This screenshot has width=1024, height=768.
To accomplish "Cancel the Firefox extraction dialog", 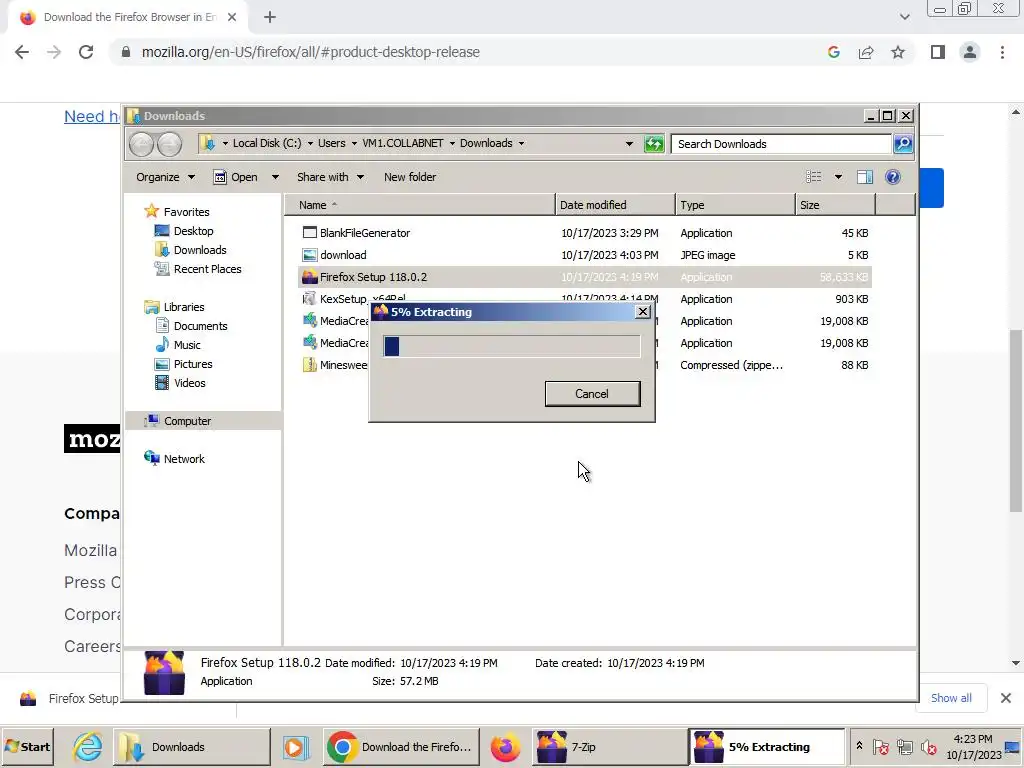I will 592,394.
